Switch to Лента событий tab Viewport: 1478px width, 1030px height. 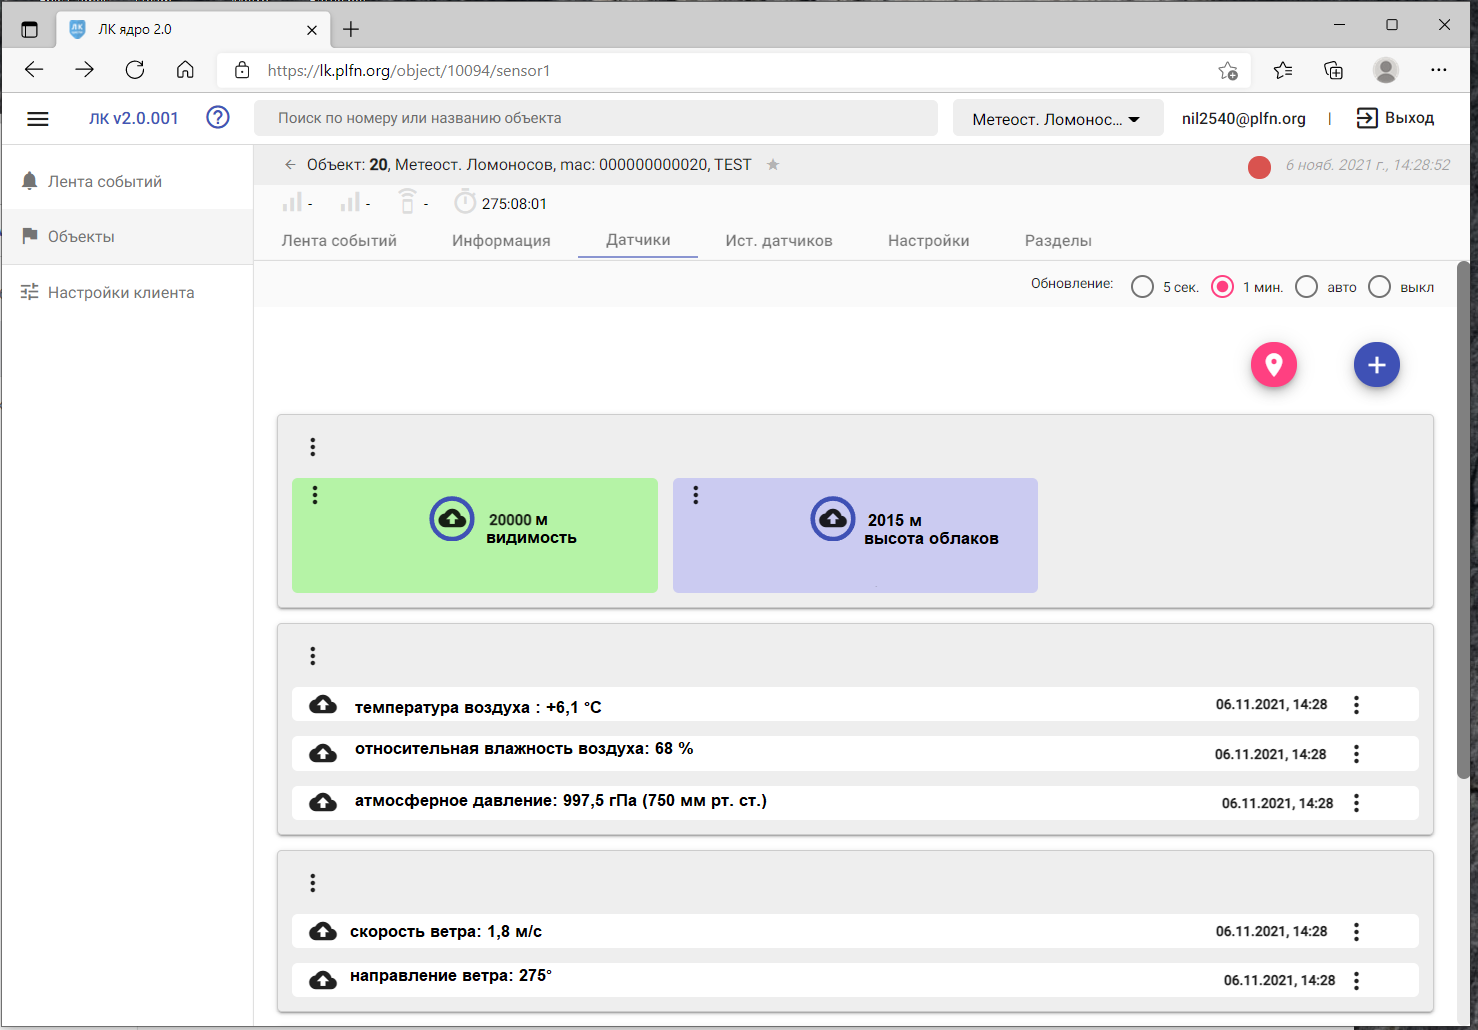tap(339, 241)
